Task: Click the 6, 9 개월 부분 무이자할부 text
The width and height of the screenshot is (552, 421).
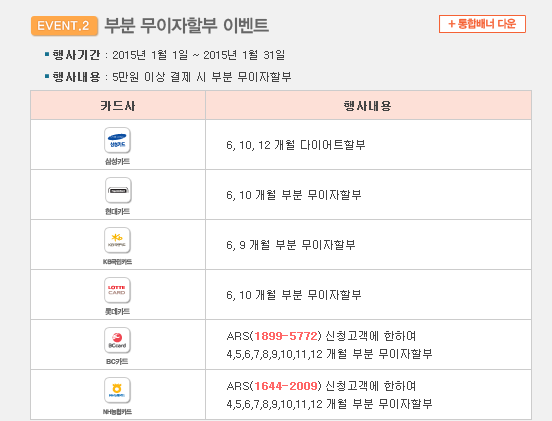Action: pyautogui.click(x=291, y=245)
